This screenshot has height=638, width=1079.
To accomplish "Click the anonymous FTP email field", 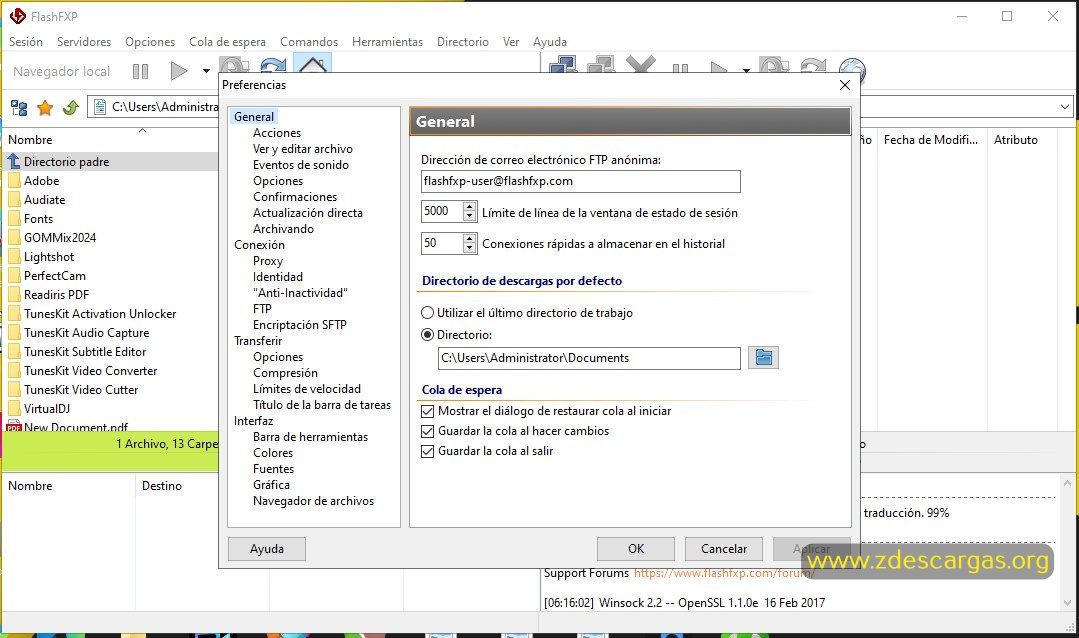I will [581, 181].
